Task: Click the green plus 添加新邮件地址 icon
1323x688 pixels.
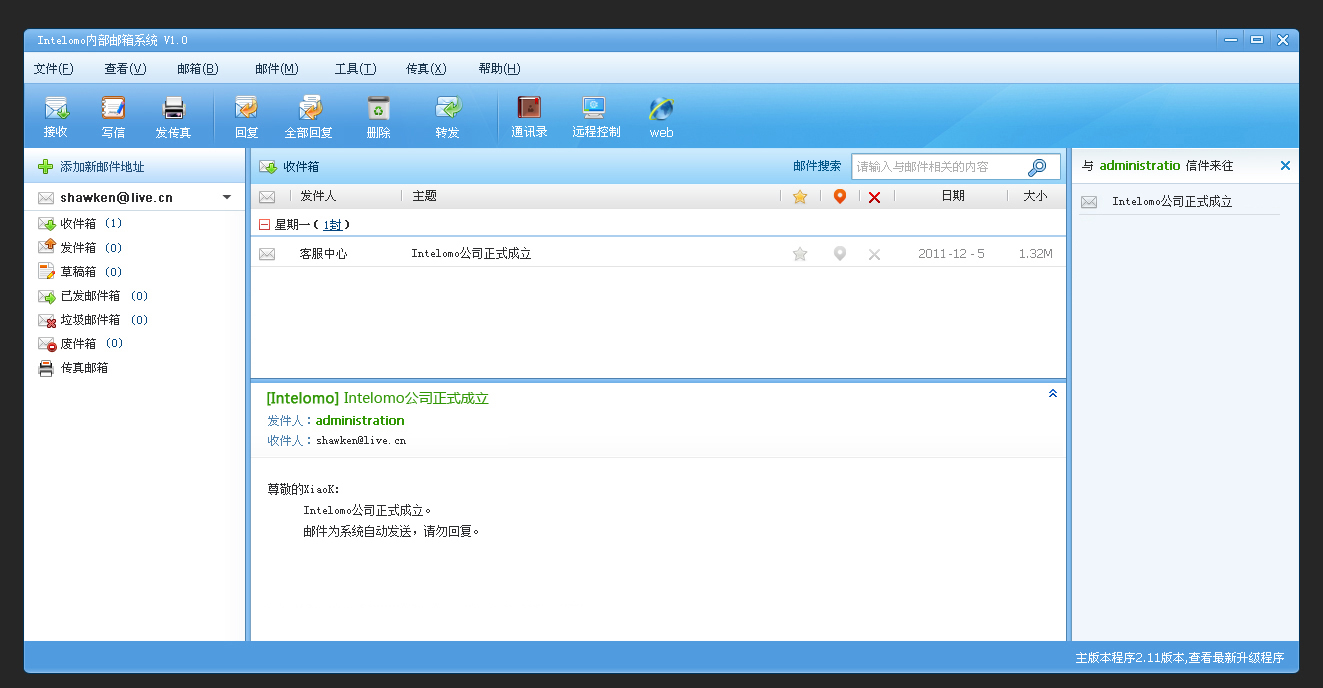Action: [x=45, y=167]
